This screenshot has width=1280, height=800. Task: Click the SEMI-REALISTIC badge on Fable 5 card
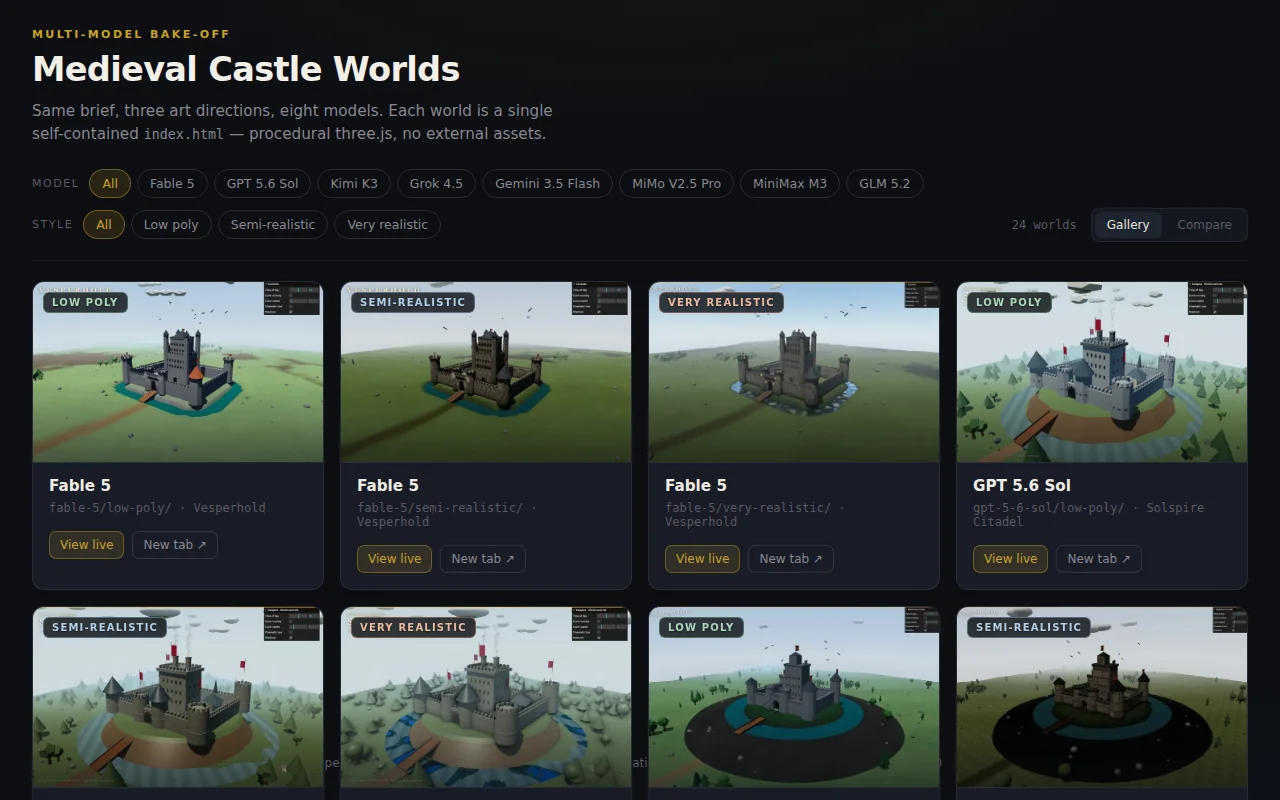pos(413,302)
